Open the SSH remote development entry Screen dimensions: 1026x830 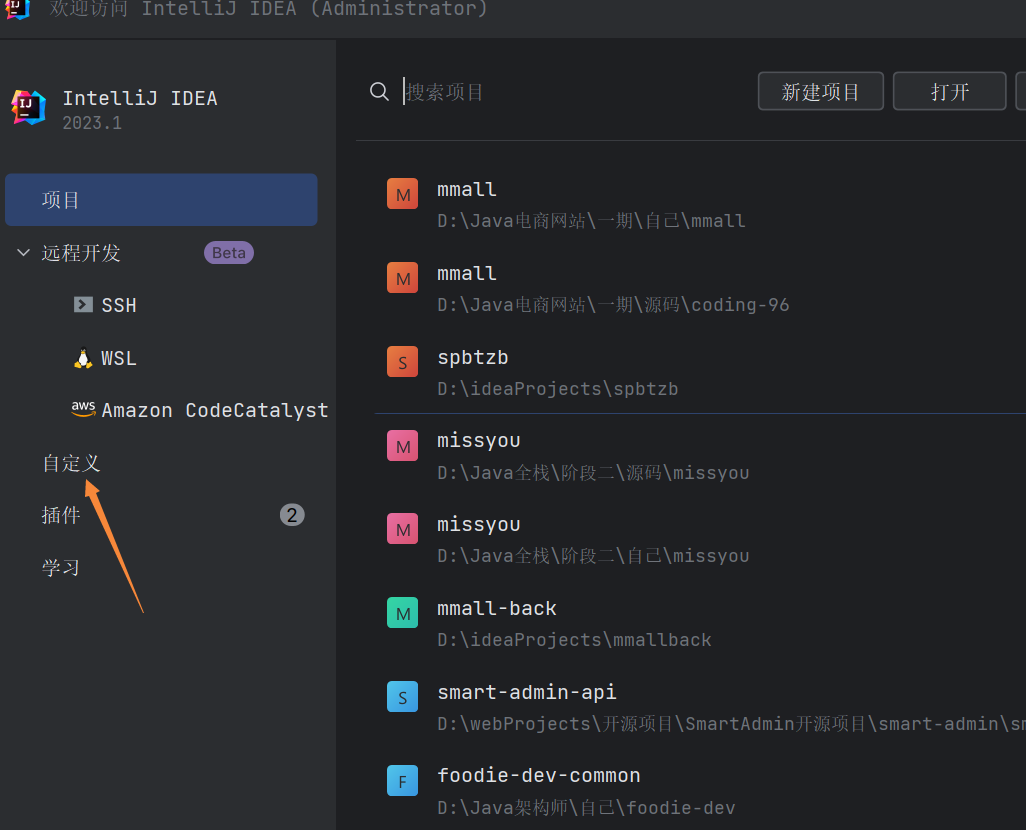pyautogui.click(x=118, y=305)
